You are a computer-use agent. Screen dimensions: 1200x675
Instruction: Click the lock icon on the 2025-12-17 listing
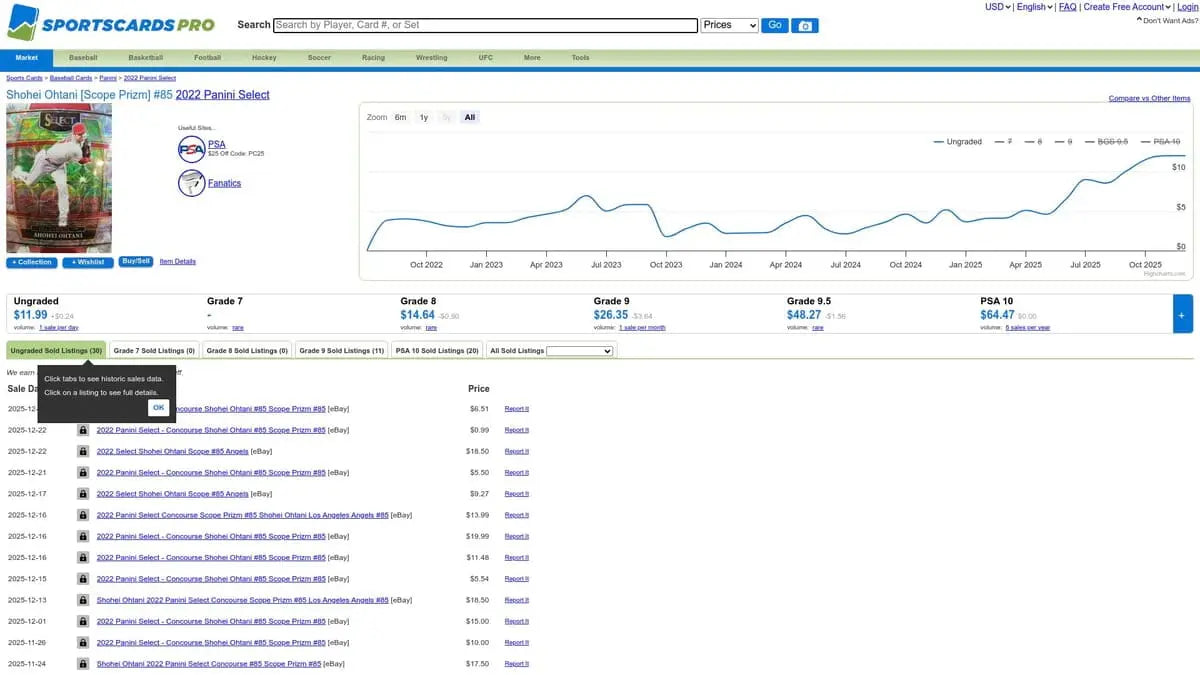coord(83,494)
